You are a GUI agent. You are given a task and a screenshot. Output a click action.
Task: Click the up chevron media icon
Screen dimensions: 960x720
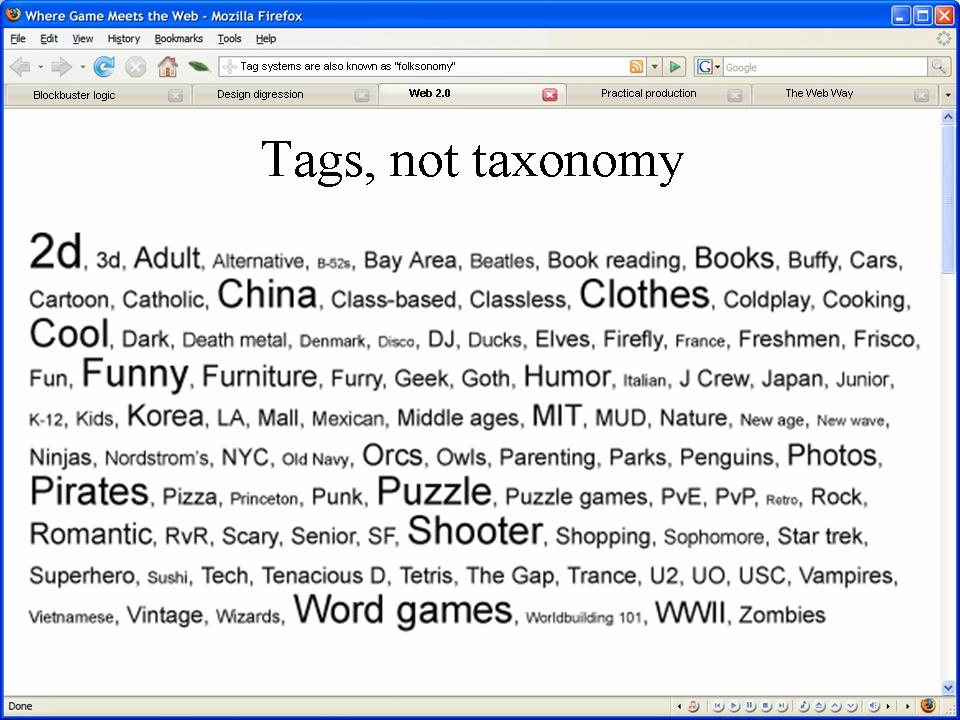[x=835, y=706]
